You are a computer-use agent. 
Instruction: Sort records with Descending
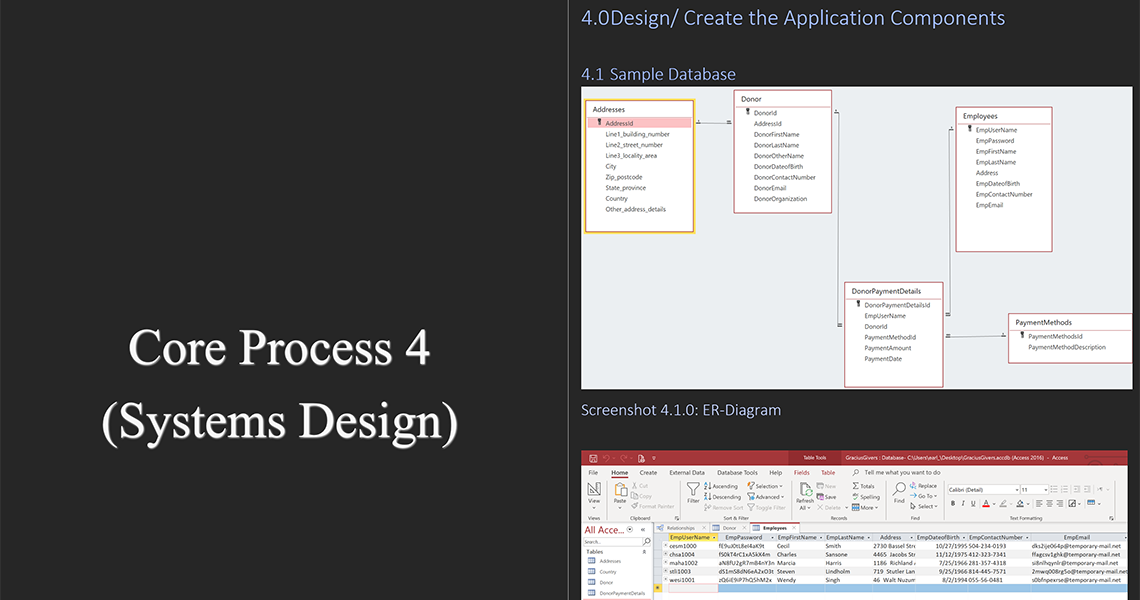[x=722, y=497]
